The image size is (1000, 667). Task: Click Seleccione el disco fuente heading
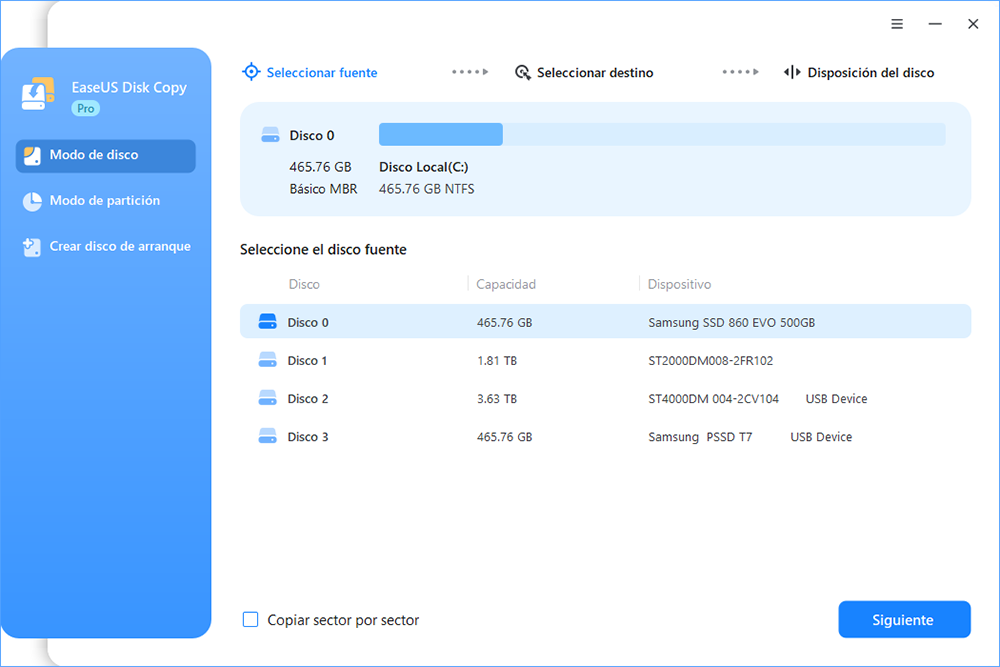323,249
